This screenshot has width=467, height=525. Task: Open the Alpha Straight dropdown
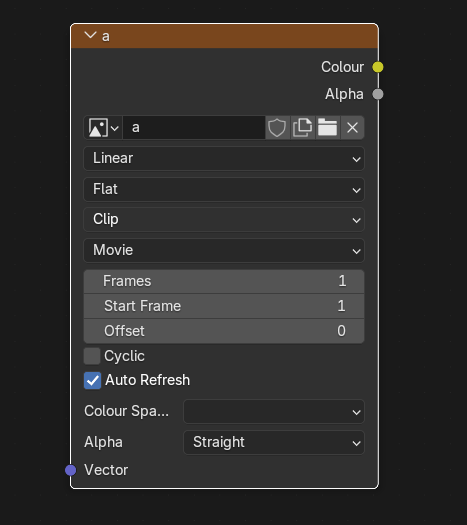click(274, 442)
